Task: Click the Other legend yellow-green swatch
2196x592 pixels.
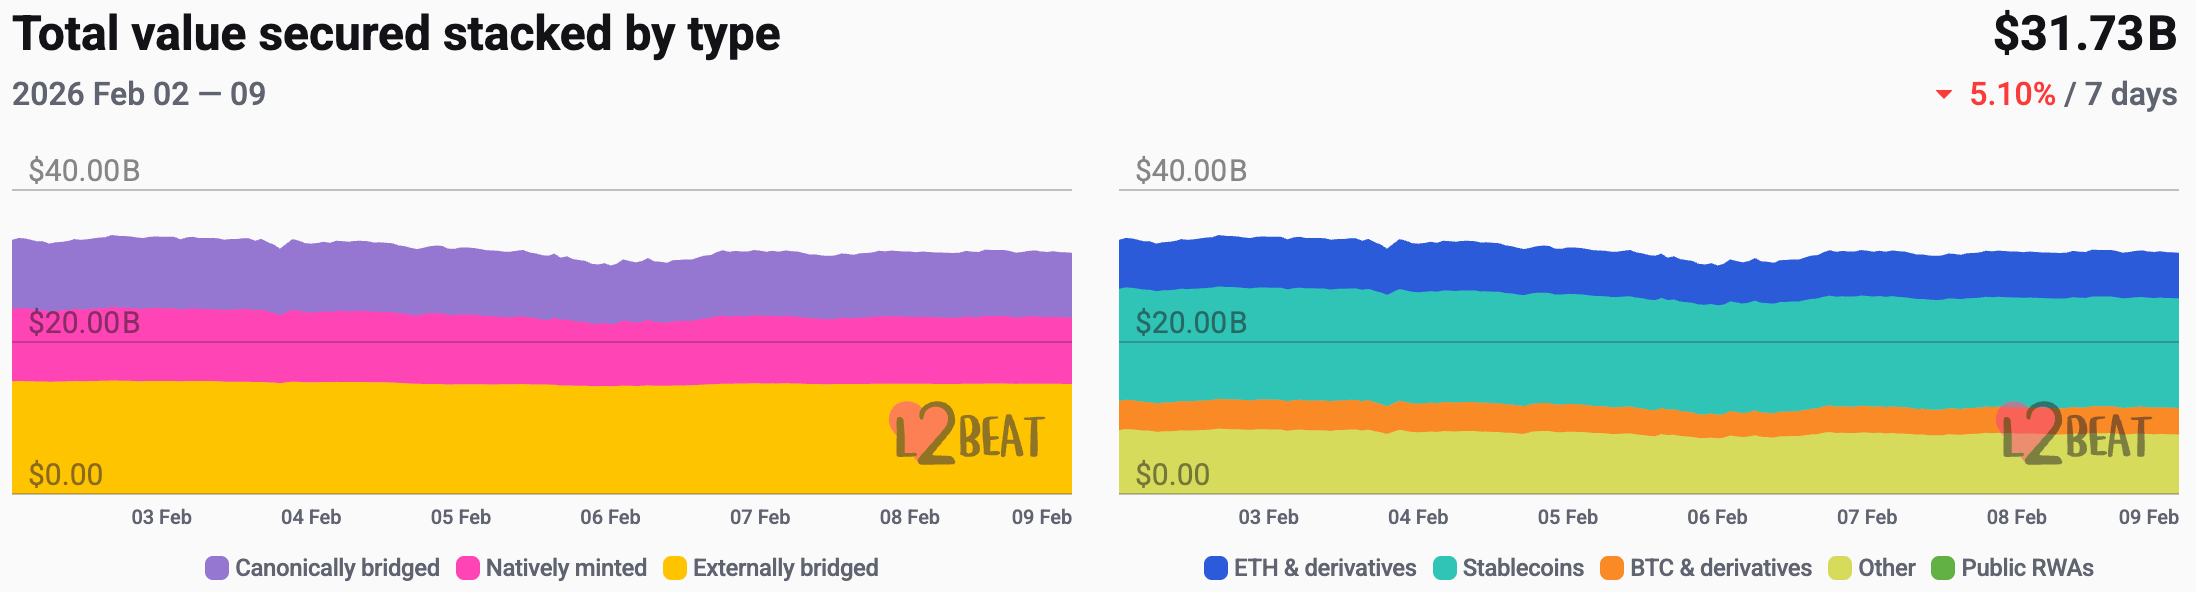Action: 1839,568
